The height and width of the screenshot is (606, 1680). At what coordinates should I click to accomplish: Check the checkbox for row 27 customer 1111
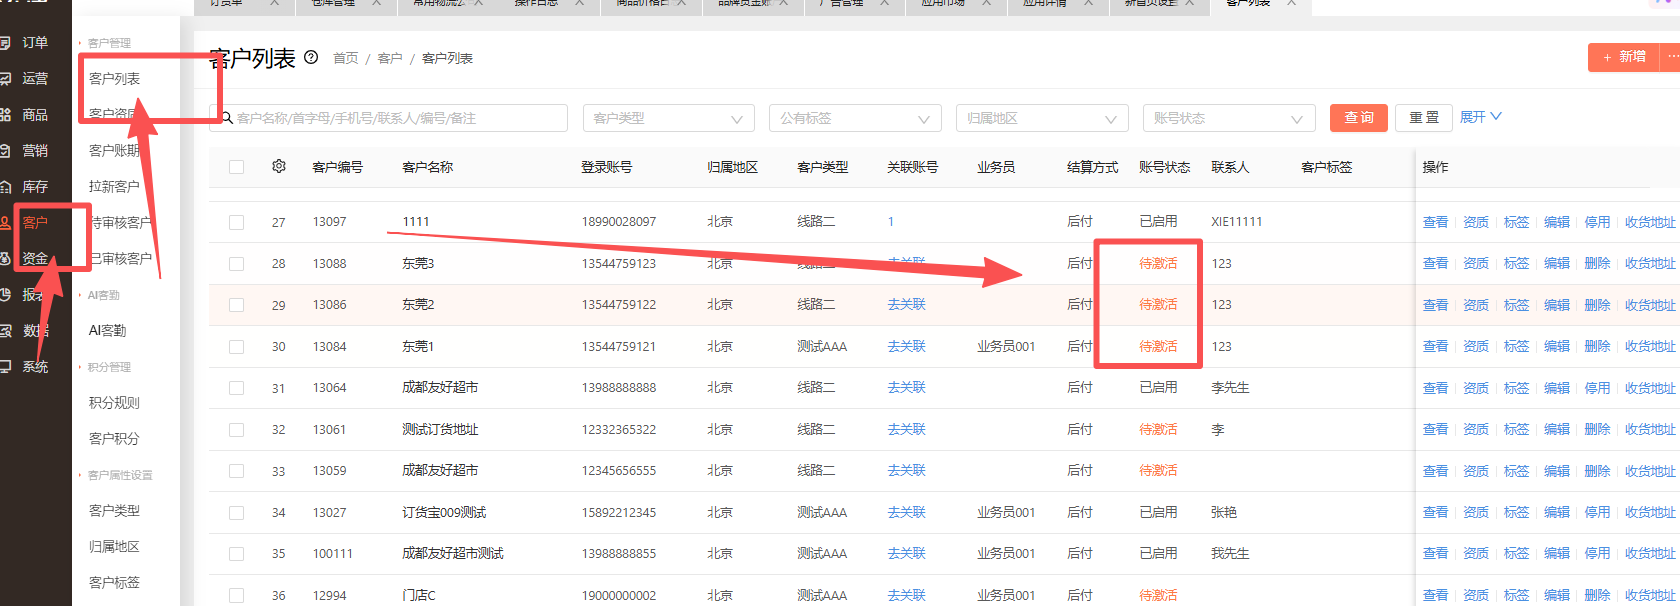coord(236,222)
